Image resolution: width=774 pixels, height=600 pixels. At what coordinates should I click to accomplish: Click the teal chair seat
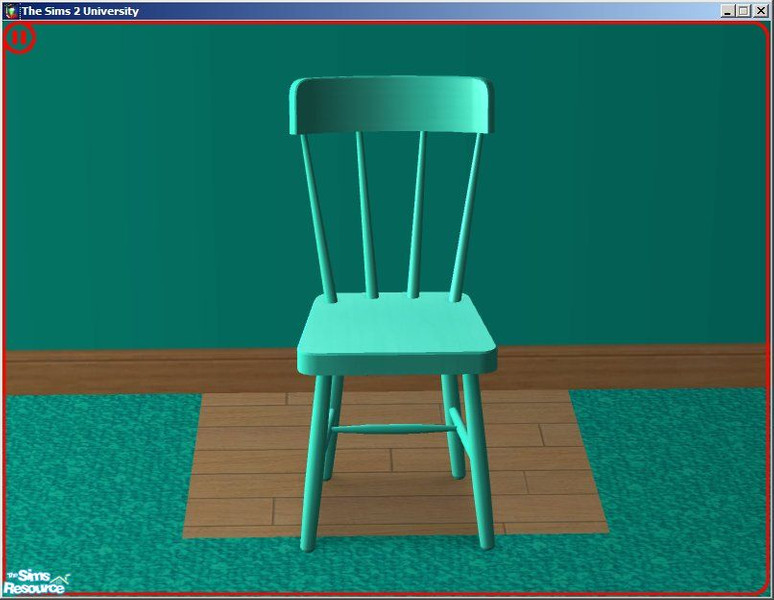(397, 328)
